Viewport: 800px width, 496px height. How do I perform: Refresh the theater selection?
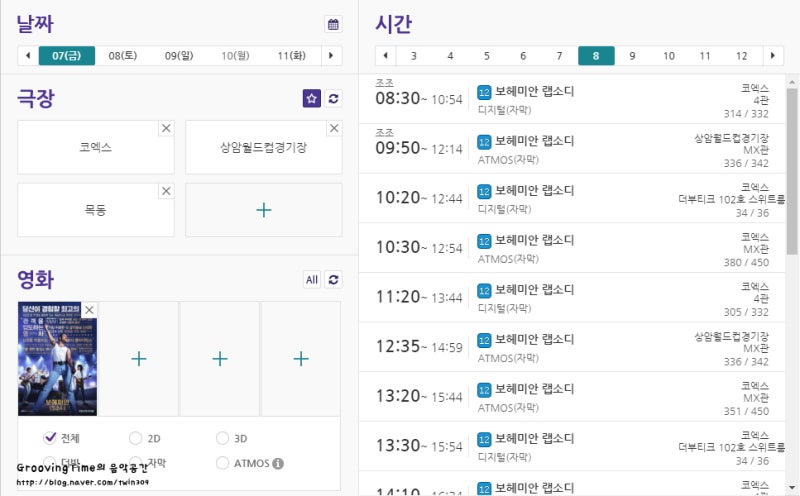click(x=334, y=98)
